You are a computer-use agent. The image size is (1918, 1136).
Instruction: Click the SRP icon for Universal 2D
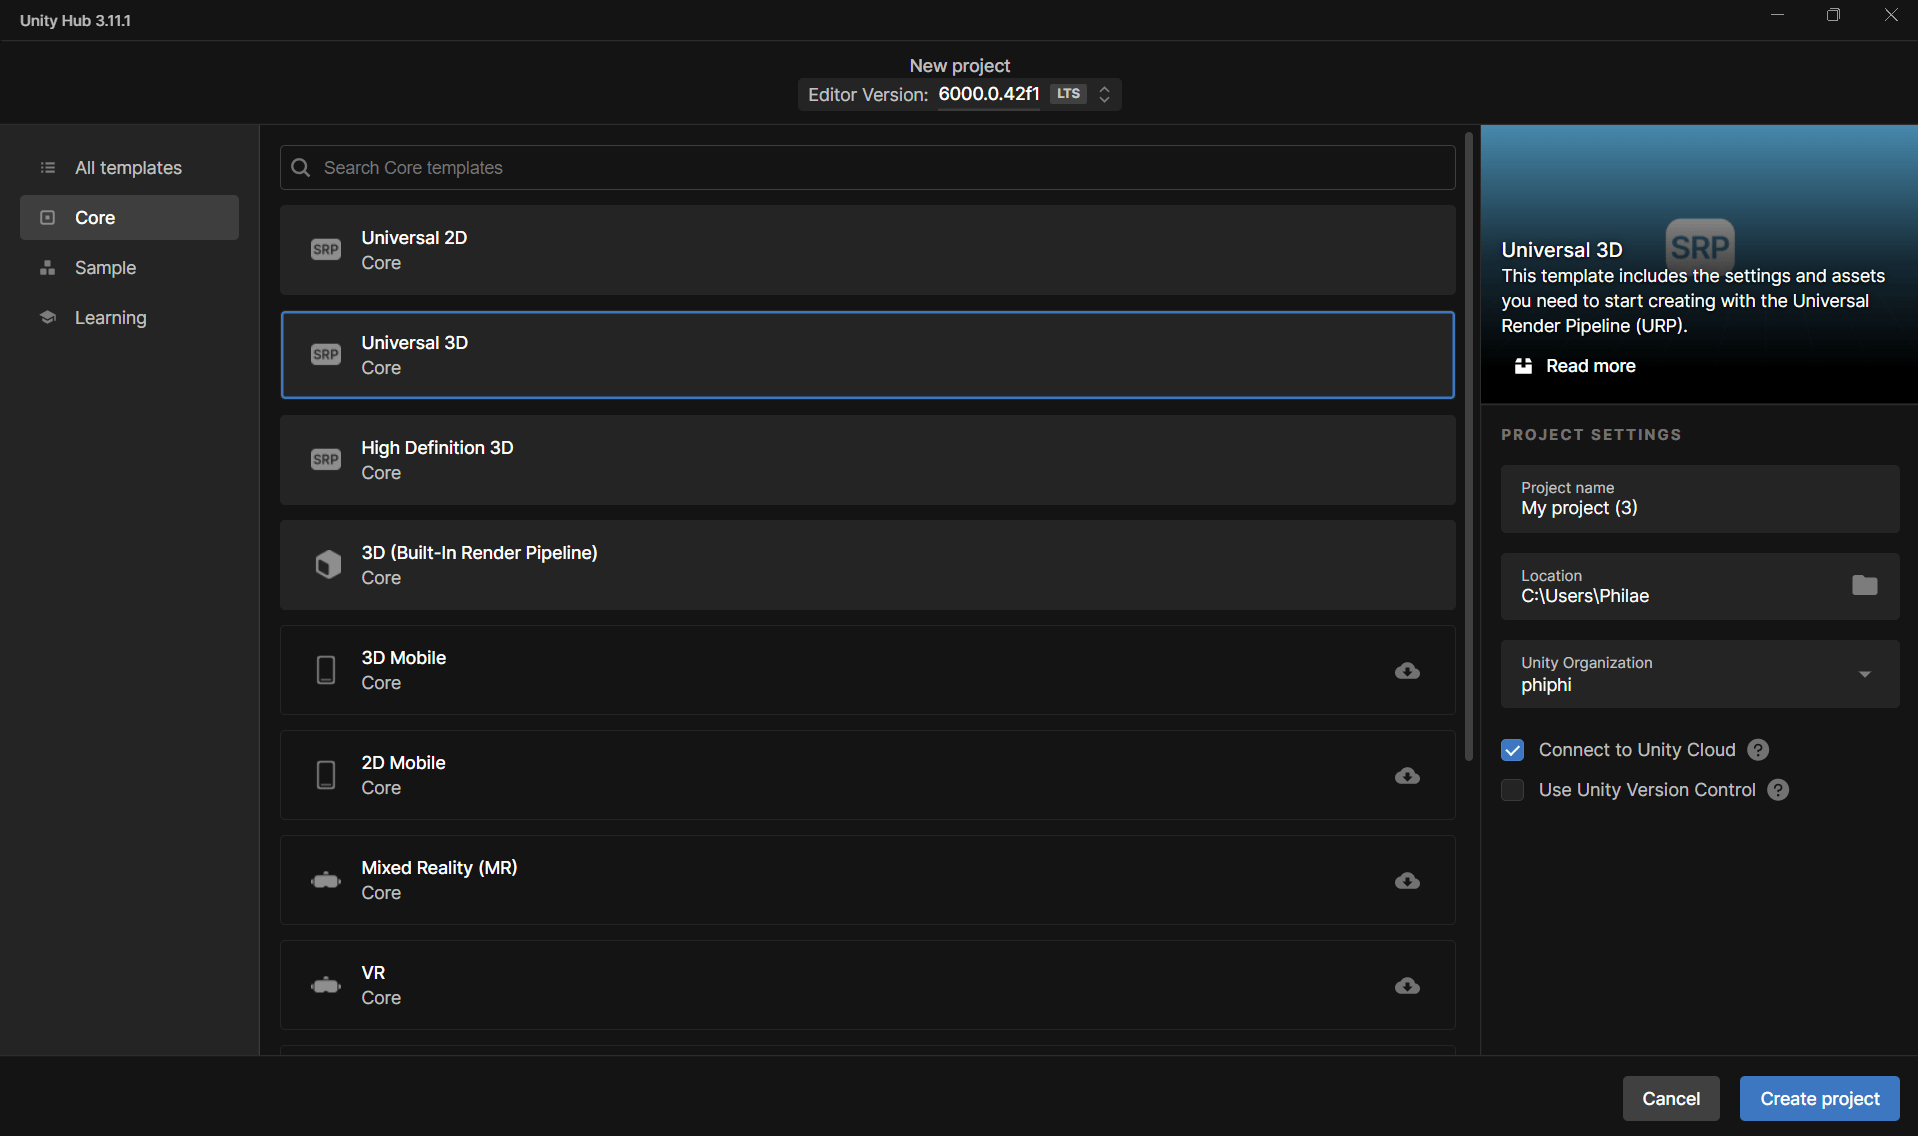tap(326, 250)
